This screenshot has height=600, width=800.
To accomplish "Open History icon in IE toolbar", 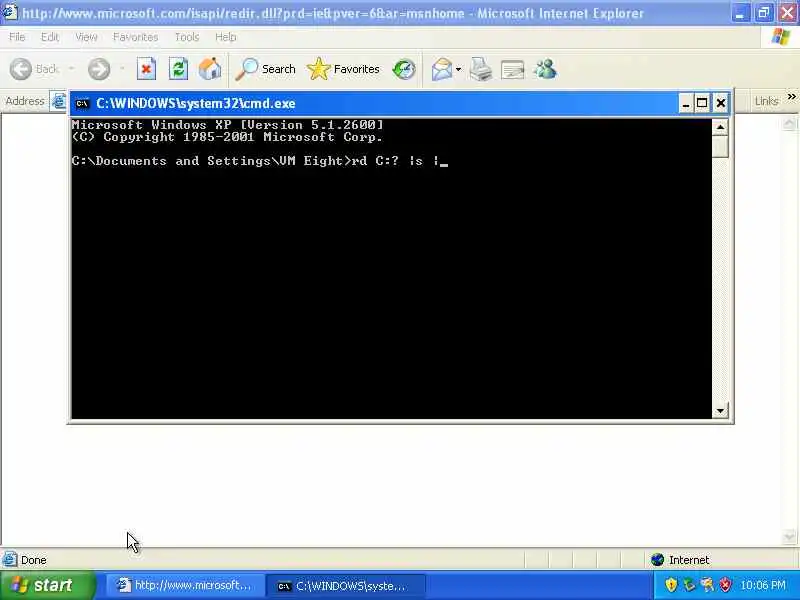I will (404, 69).
